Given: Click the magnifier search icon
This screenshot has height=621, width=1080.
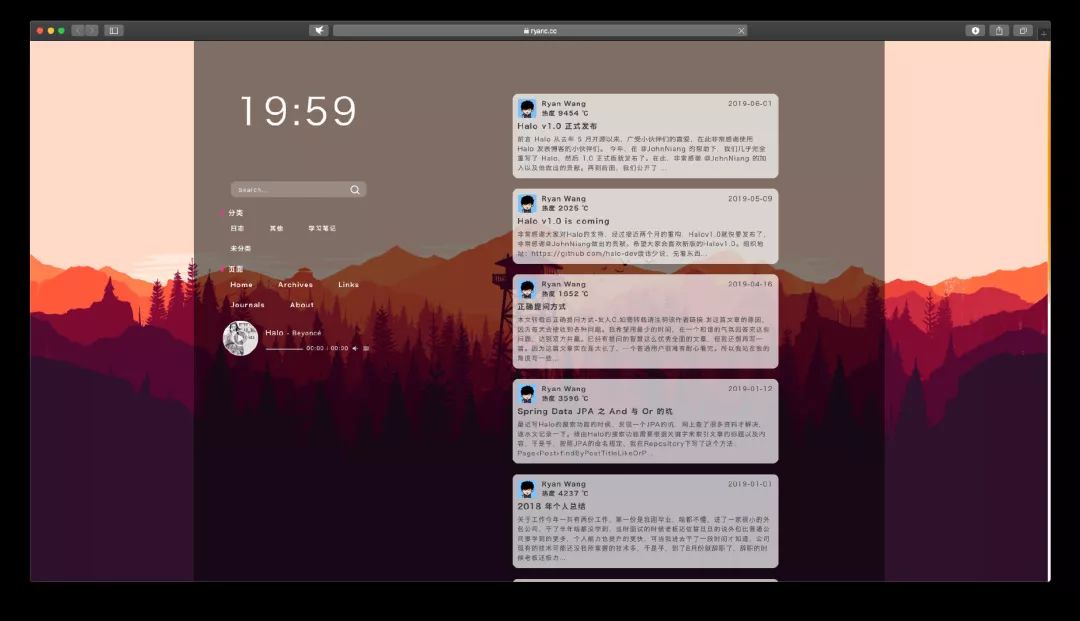Looking at the screenshot, I should pos(355,189).
